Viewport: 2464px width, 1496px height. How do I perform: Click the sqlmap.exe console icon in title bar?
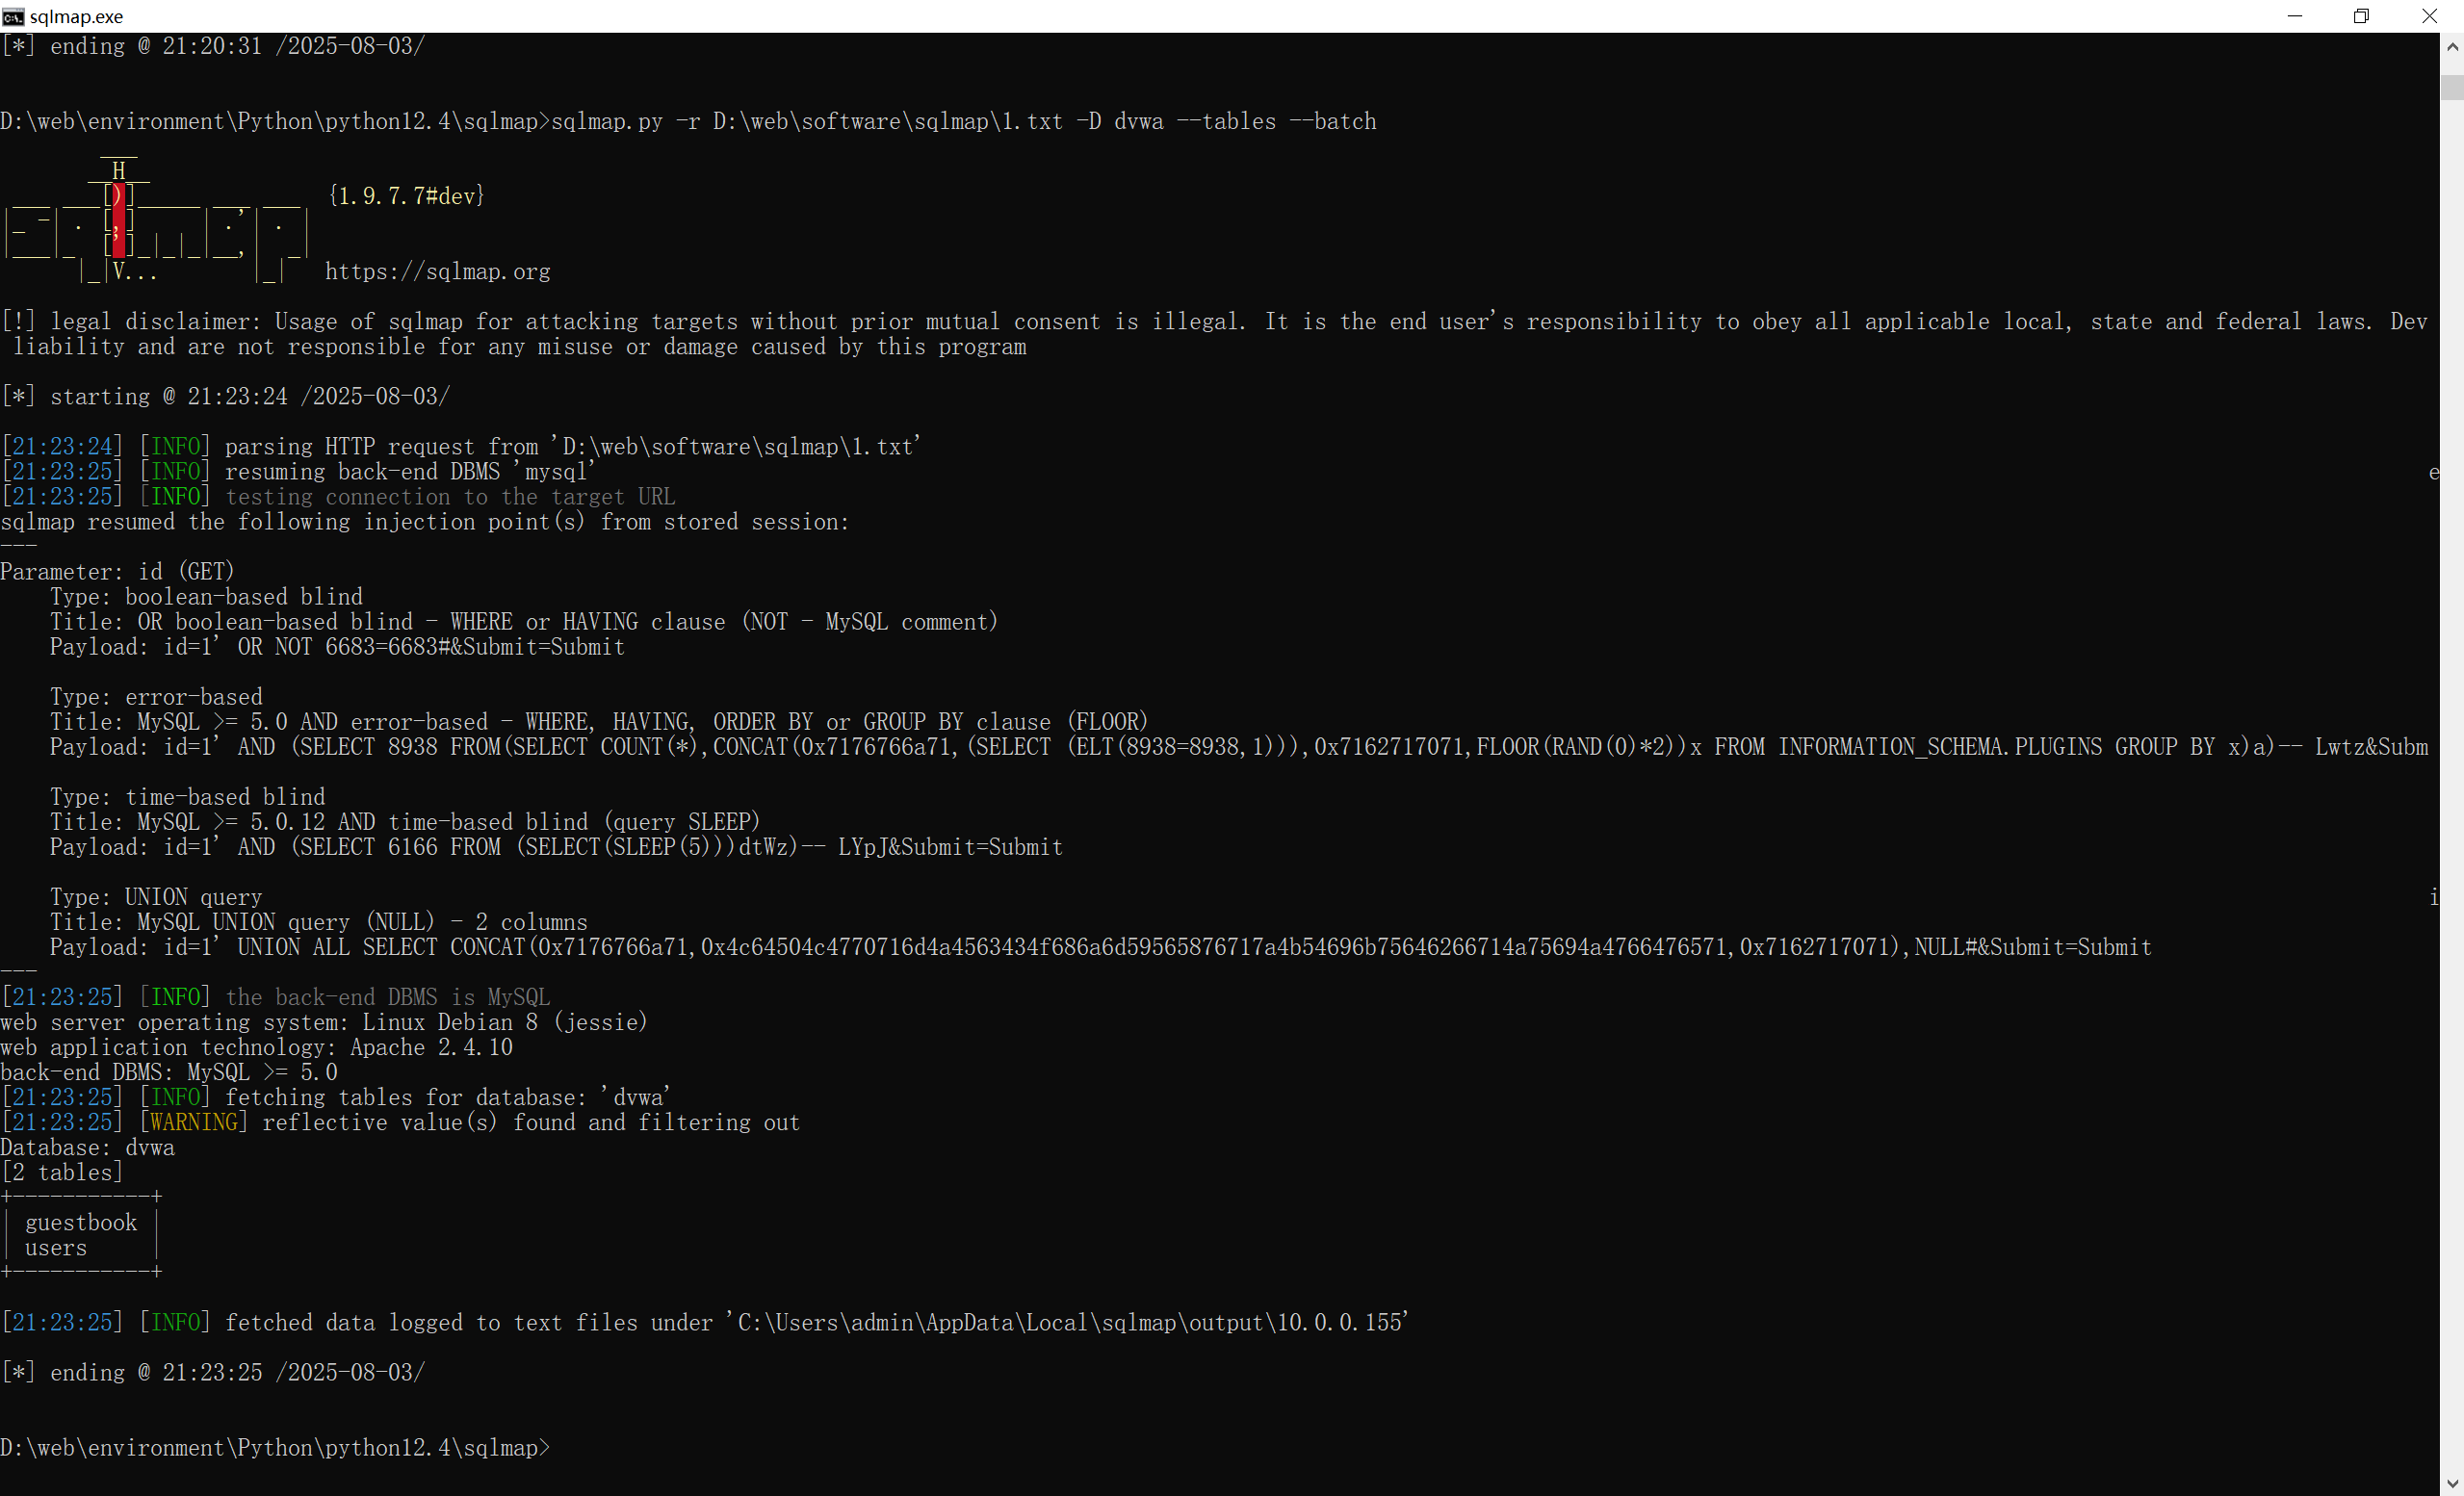[13, 16]
